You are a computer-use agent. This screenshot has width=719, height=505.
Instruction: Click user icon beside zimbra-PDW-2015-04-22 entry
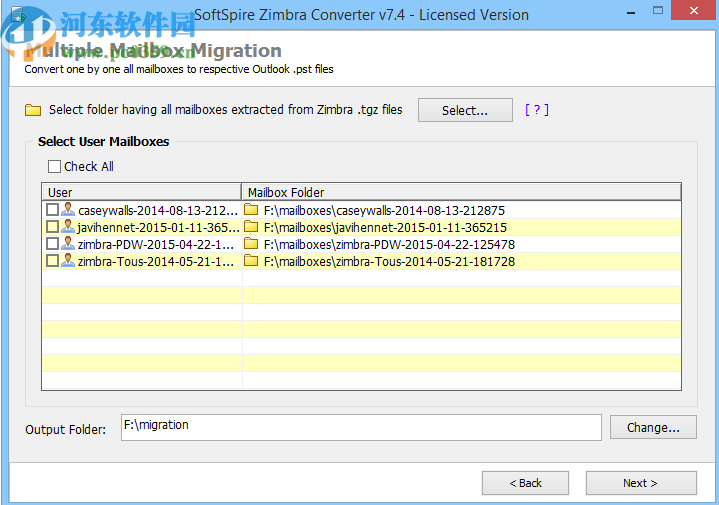[68, 244]
